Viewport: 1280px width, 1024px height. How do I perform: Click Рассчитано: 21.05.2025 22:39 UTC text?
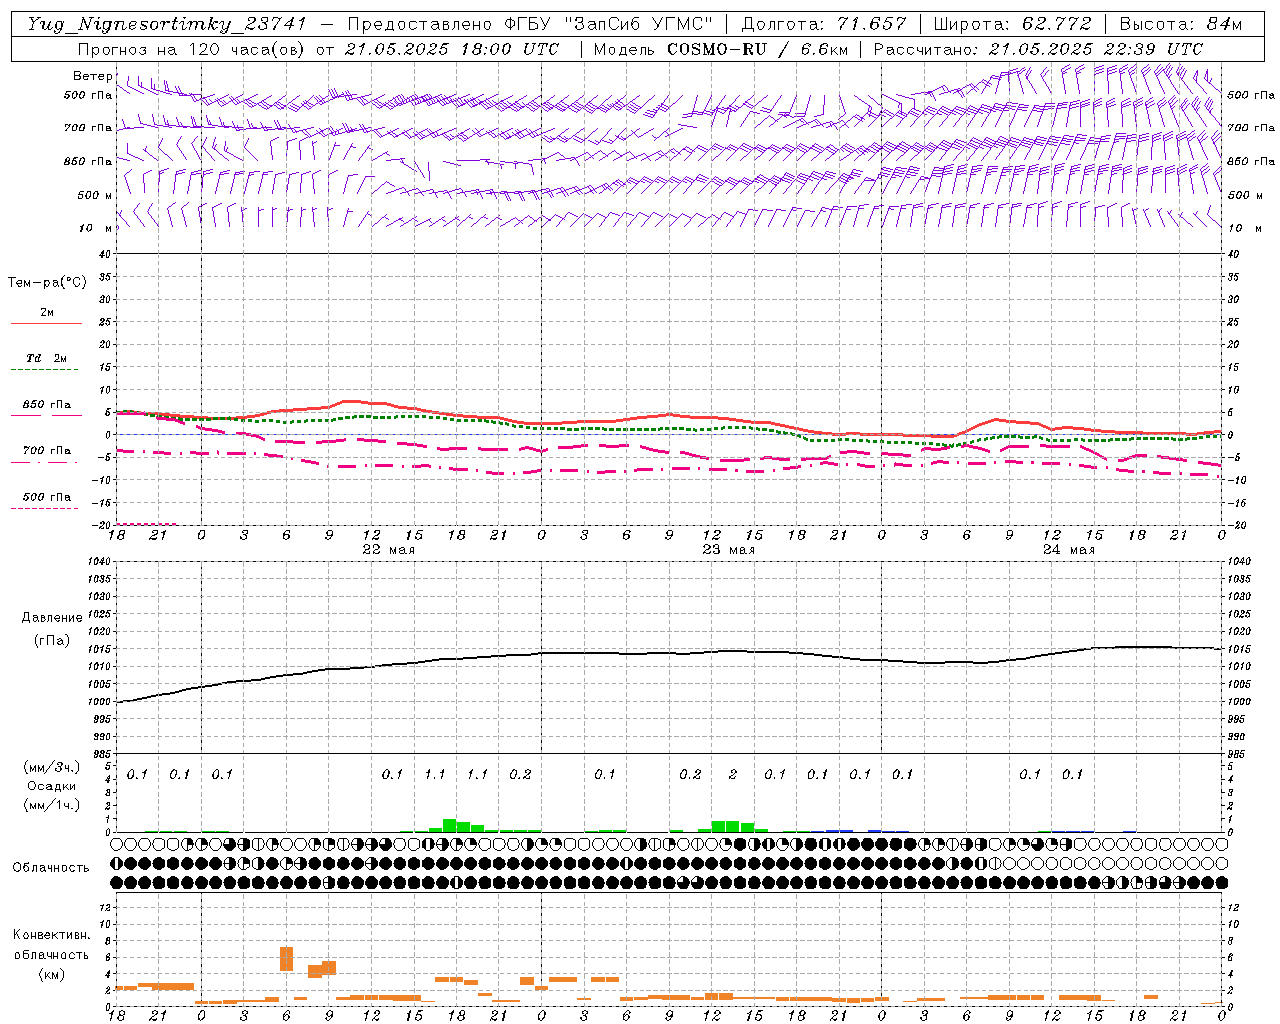coord(1038,49)
